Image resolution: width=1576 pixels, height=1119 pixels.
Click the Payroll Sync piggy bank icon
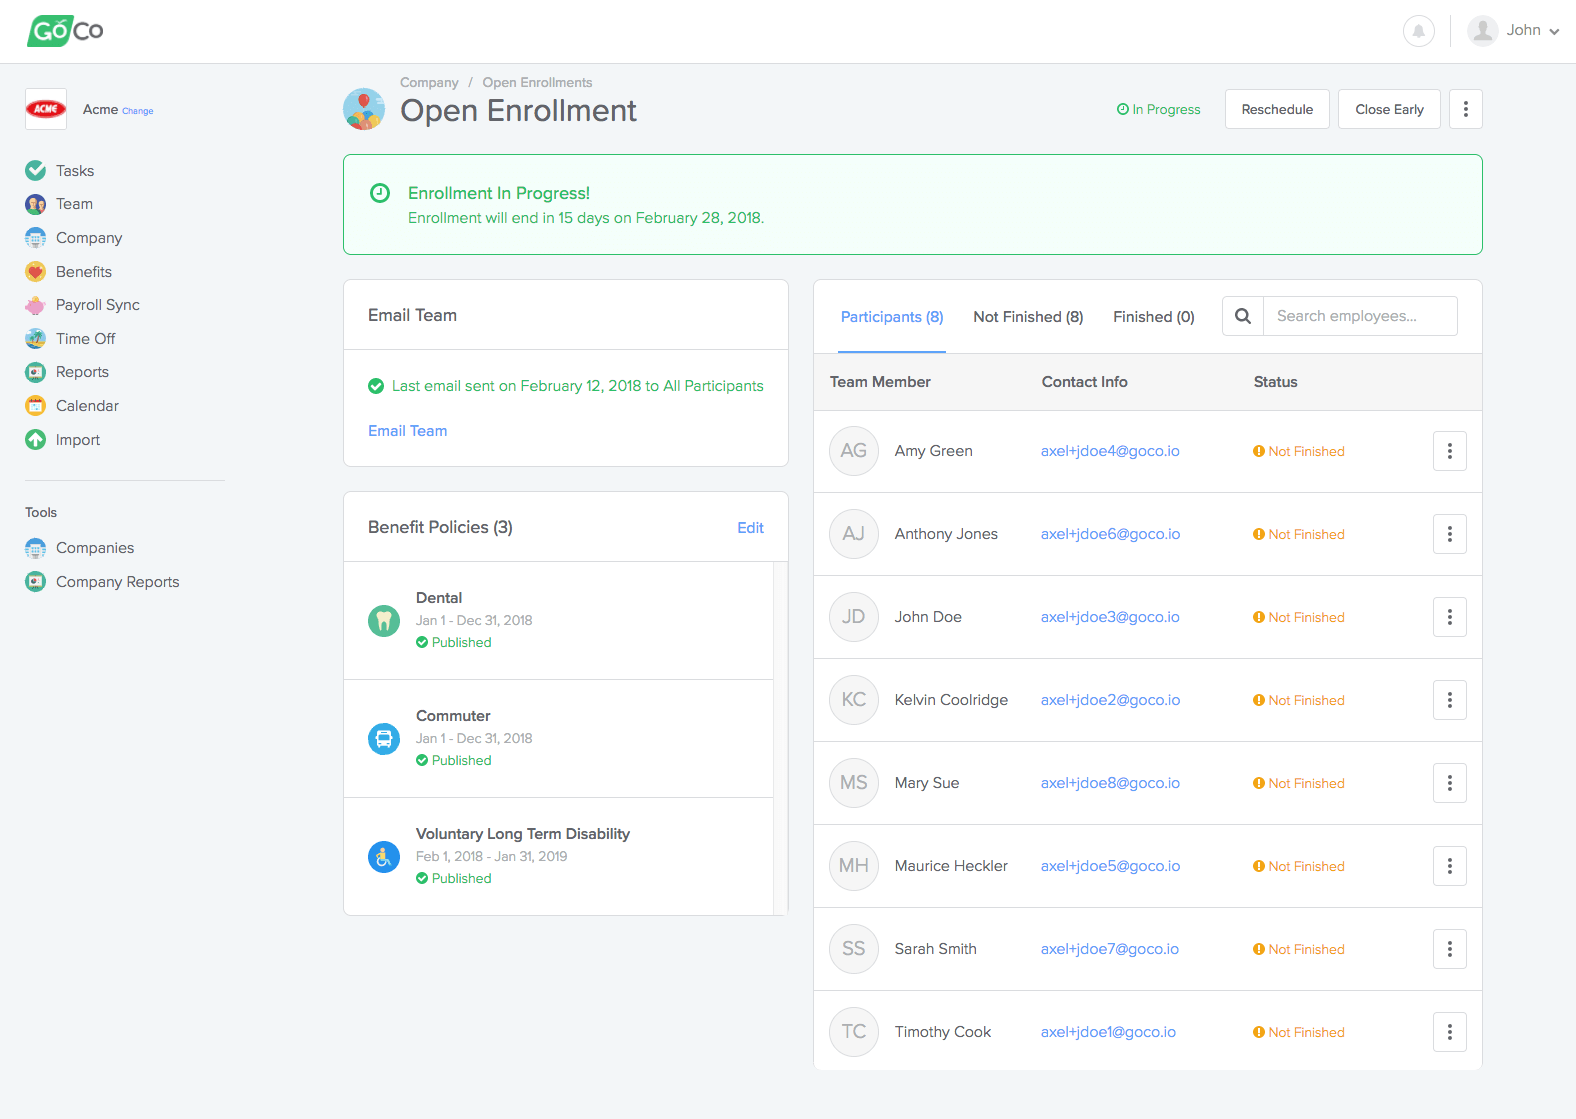36,305
